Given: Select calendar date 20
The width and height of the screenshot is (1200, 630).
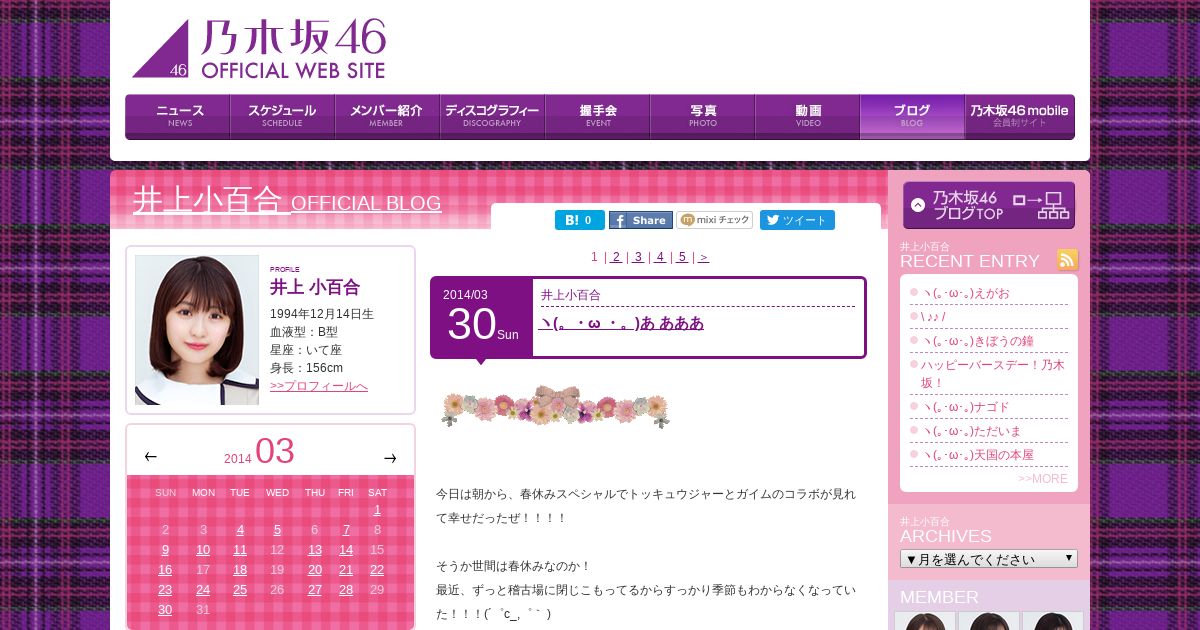Looking at the screenshot, I should (315, 570).
